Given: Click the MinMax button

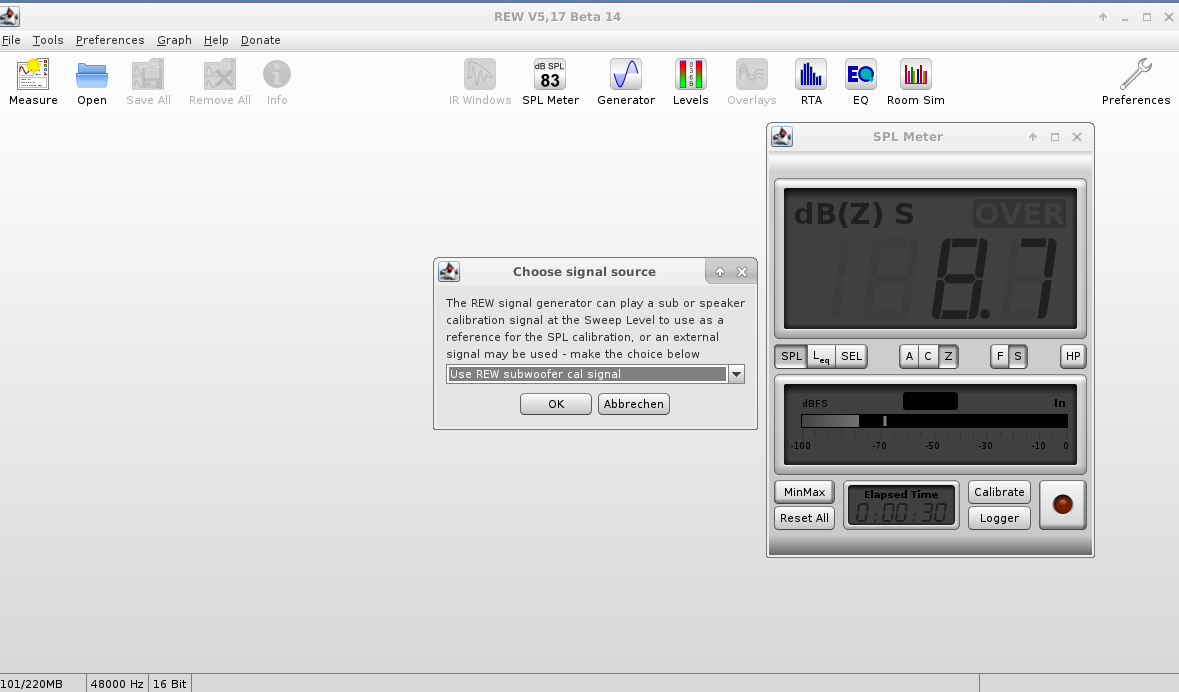Looking at the screenshot, I should point(805,492).
